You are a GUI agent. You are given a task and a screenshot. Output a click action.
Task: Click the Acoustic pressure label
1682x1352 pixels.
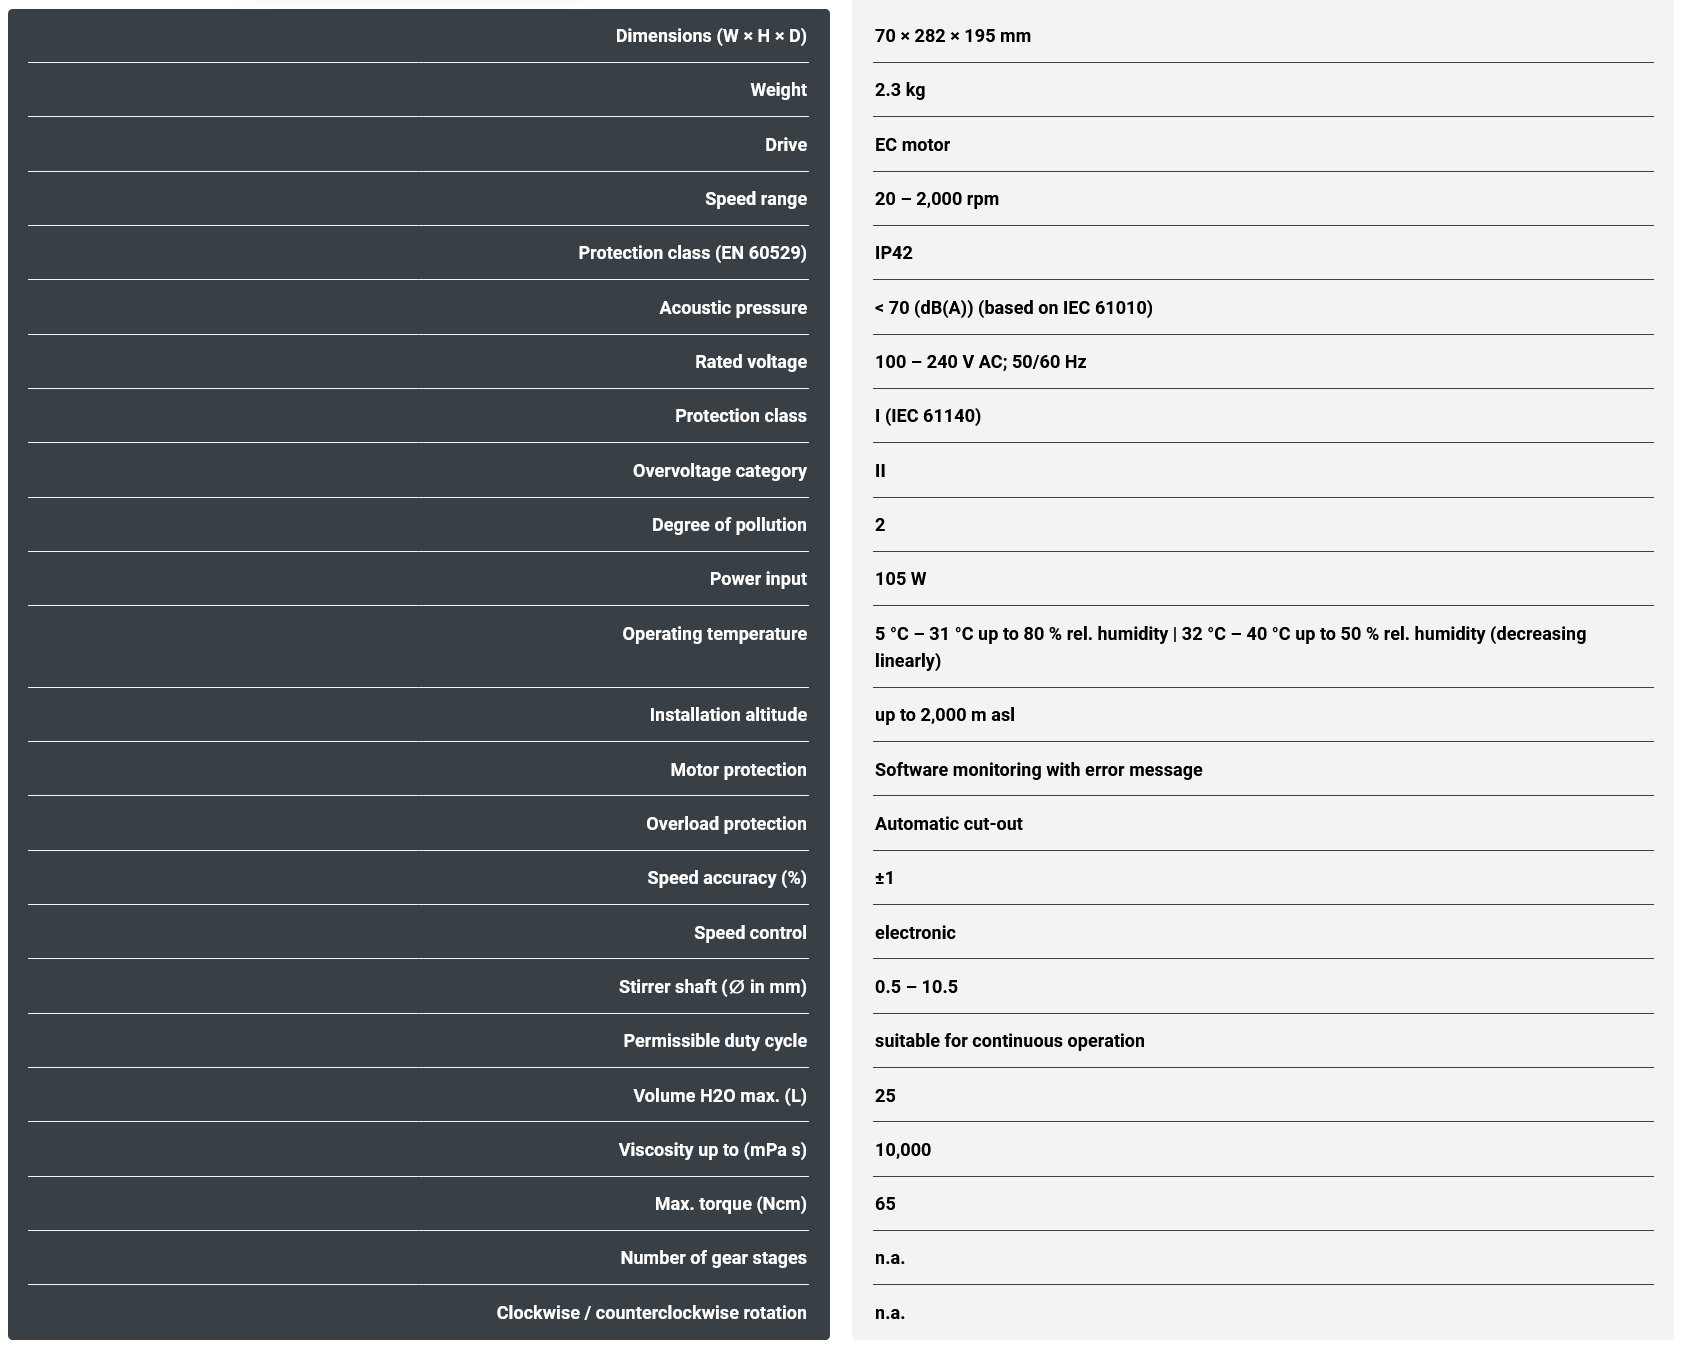tap(732, 308)
